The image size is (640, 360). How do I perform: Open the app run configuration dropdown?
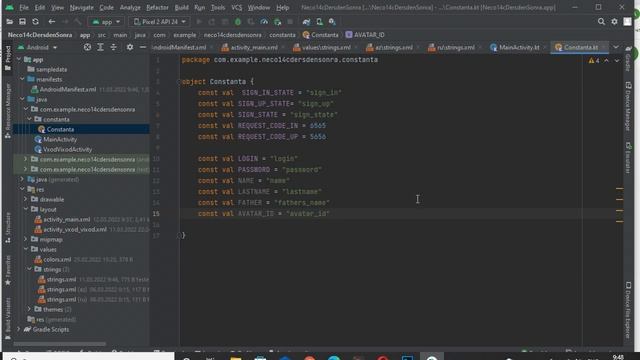pyautogui.click(x=106, y=22)
